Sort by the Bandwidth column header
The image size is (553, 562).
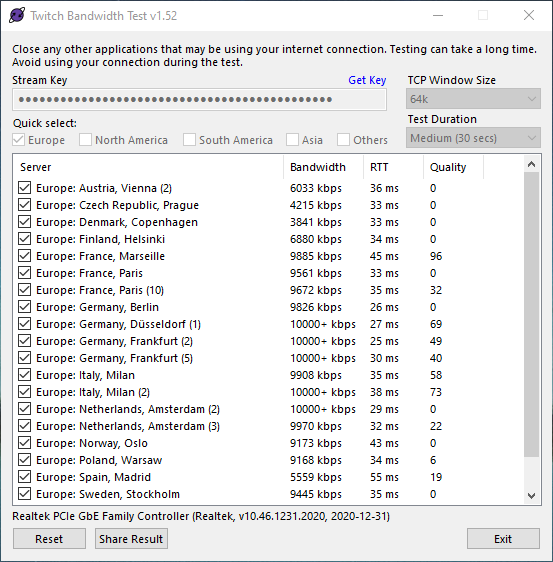pos(323,167)
